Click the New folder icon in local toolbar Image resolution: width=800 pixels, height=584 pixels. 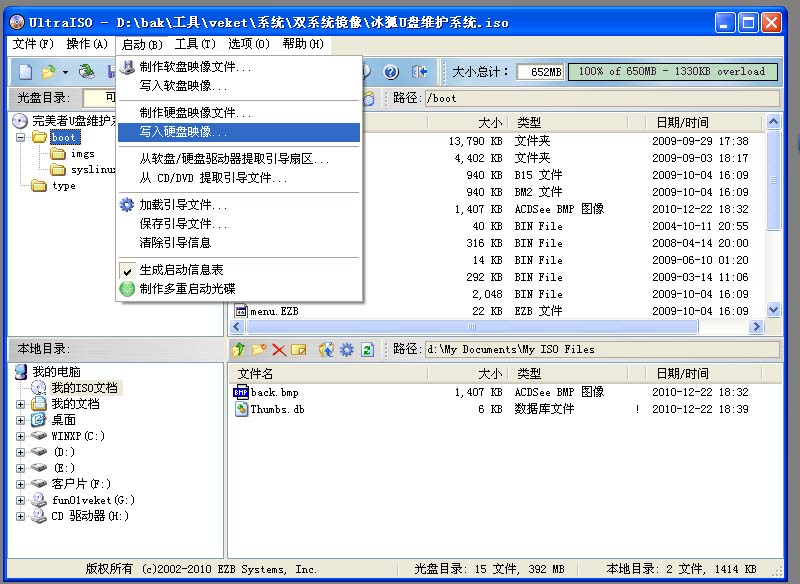[x=259, y=349]
